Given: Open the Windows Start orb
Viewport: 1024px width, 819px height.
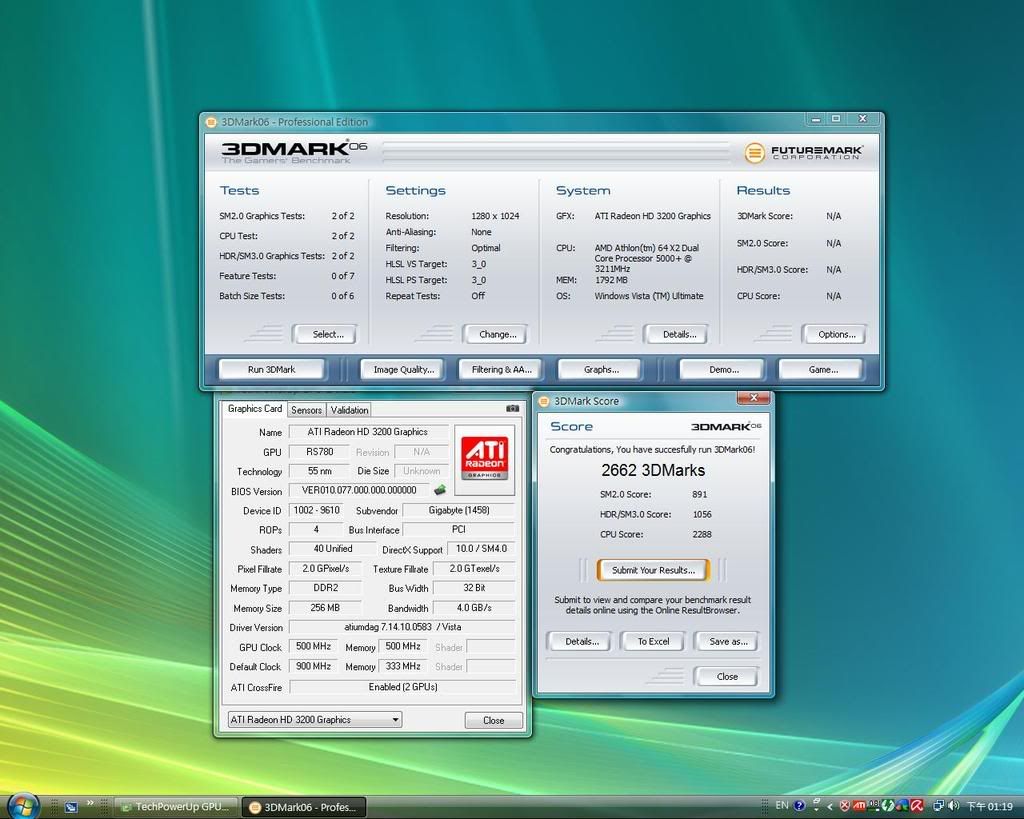Looking at the screenshot, I should click(23, 805).
